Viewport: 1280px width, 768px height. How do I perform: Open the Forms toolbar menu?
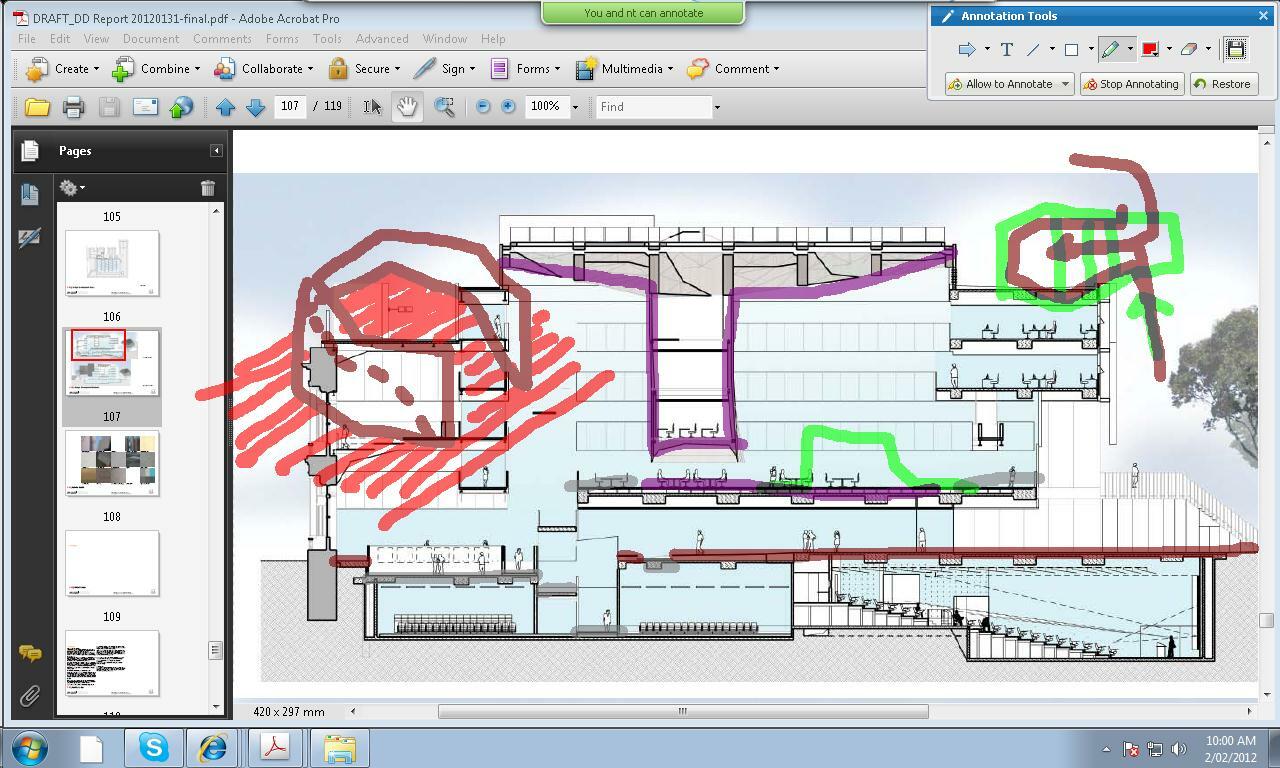[525, 69]
